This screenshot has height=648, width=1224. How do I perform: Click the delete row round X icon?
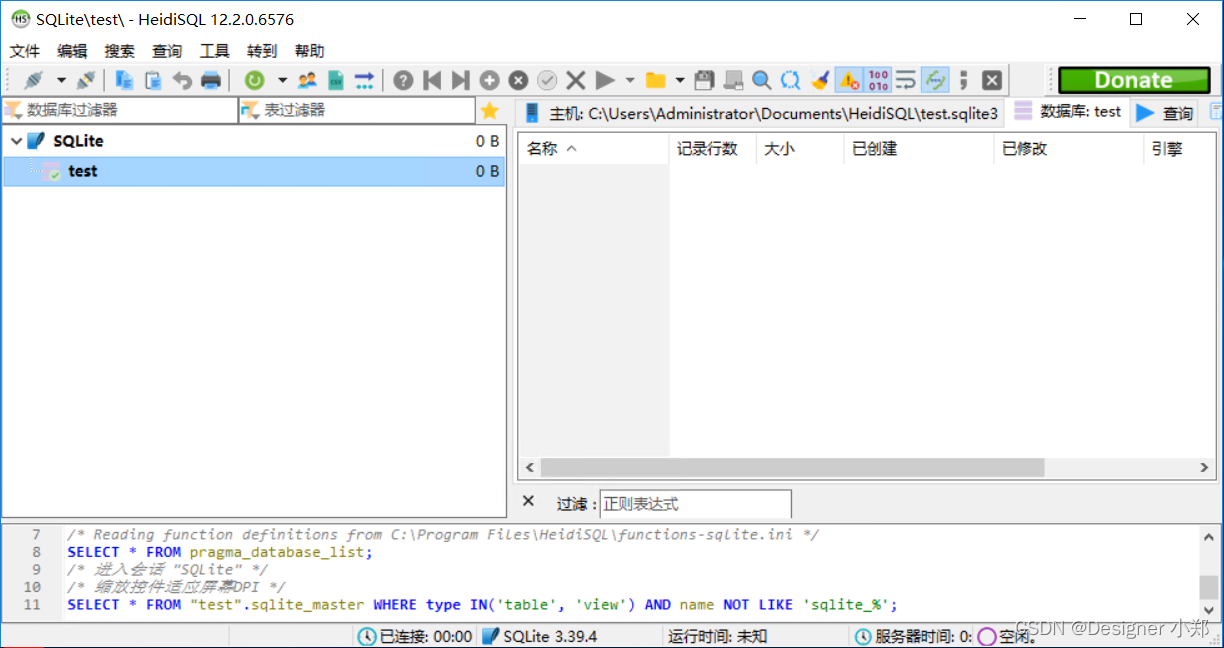pos(518,80)
